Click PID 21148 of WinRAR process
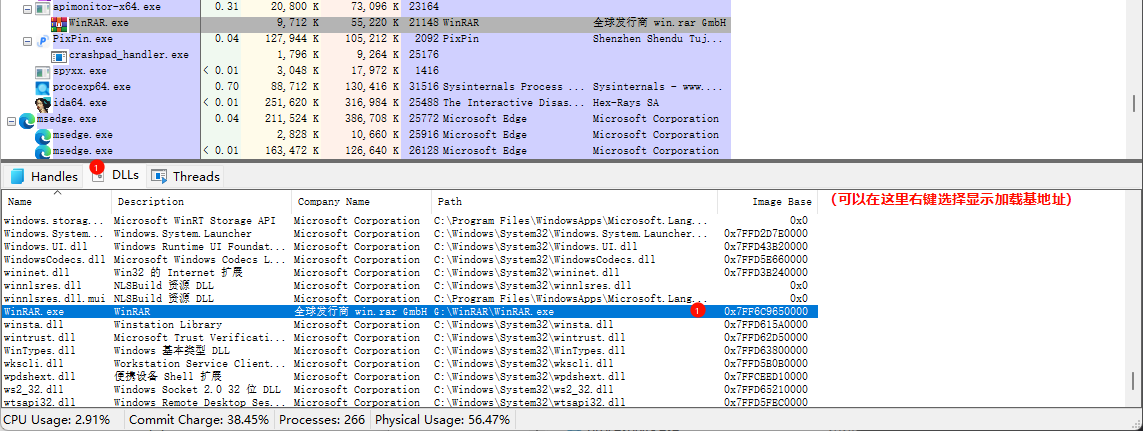Screen dimensions: 1143x431 coord(423,23)
